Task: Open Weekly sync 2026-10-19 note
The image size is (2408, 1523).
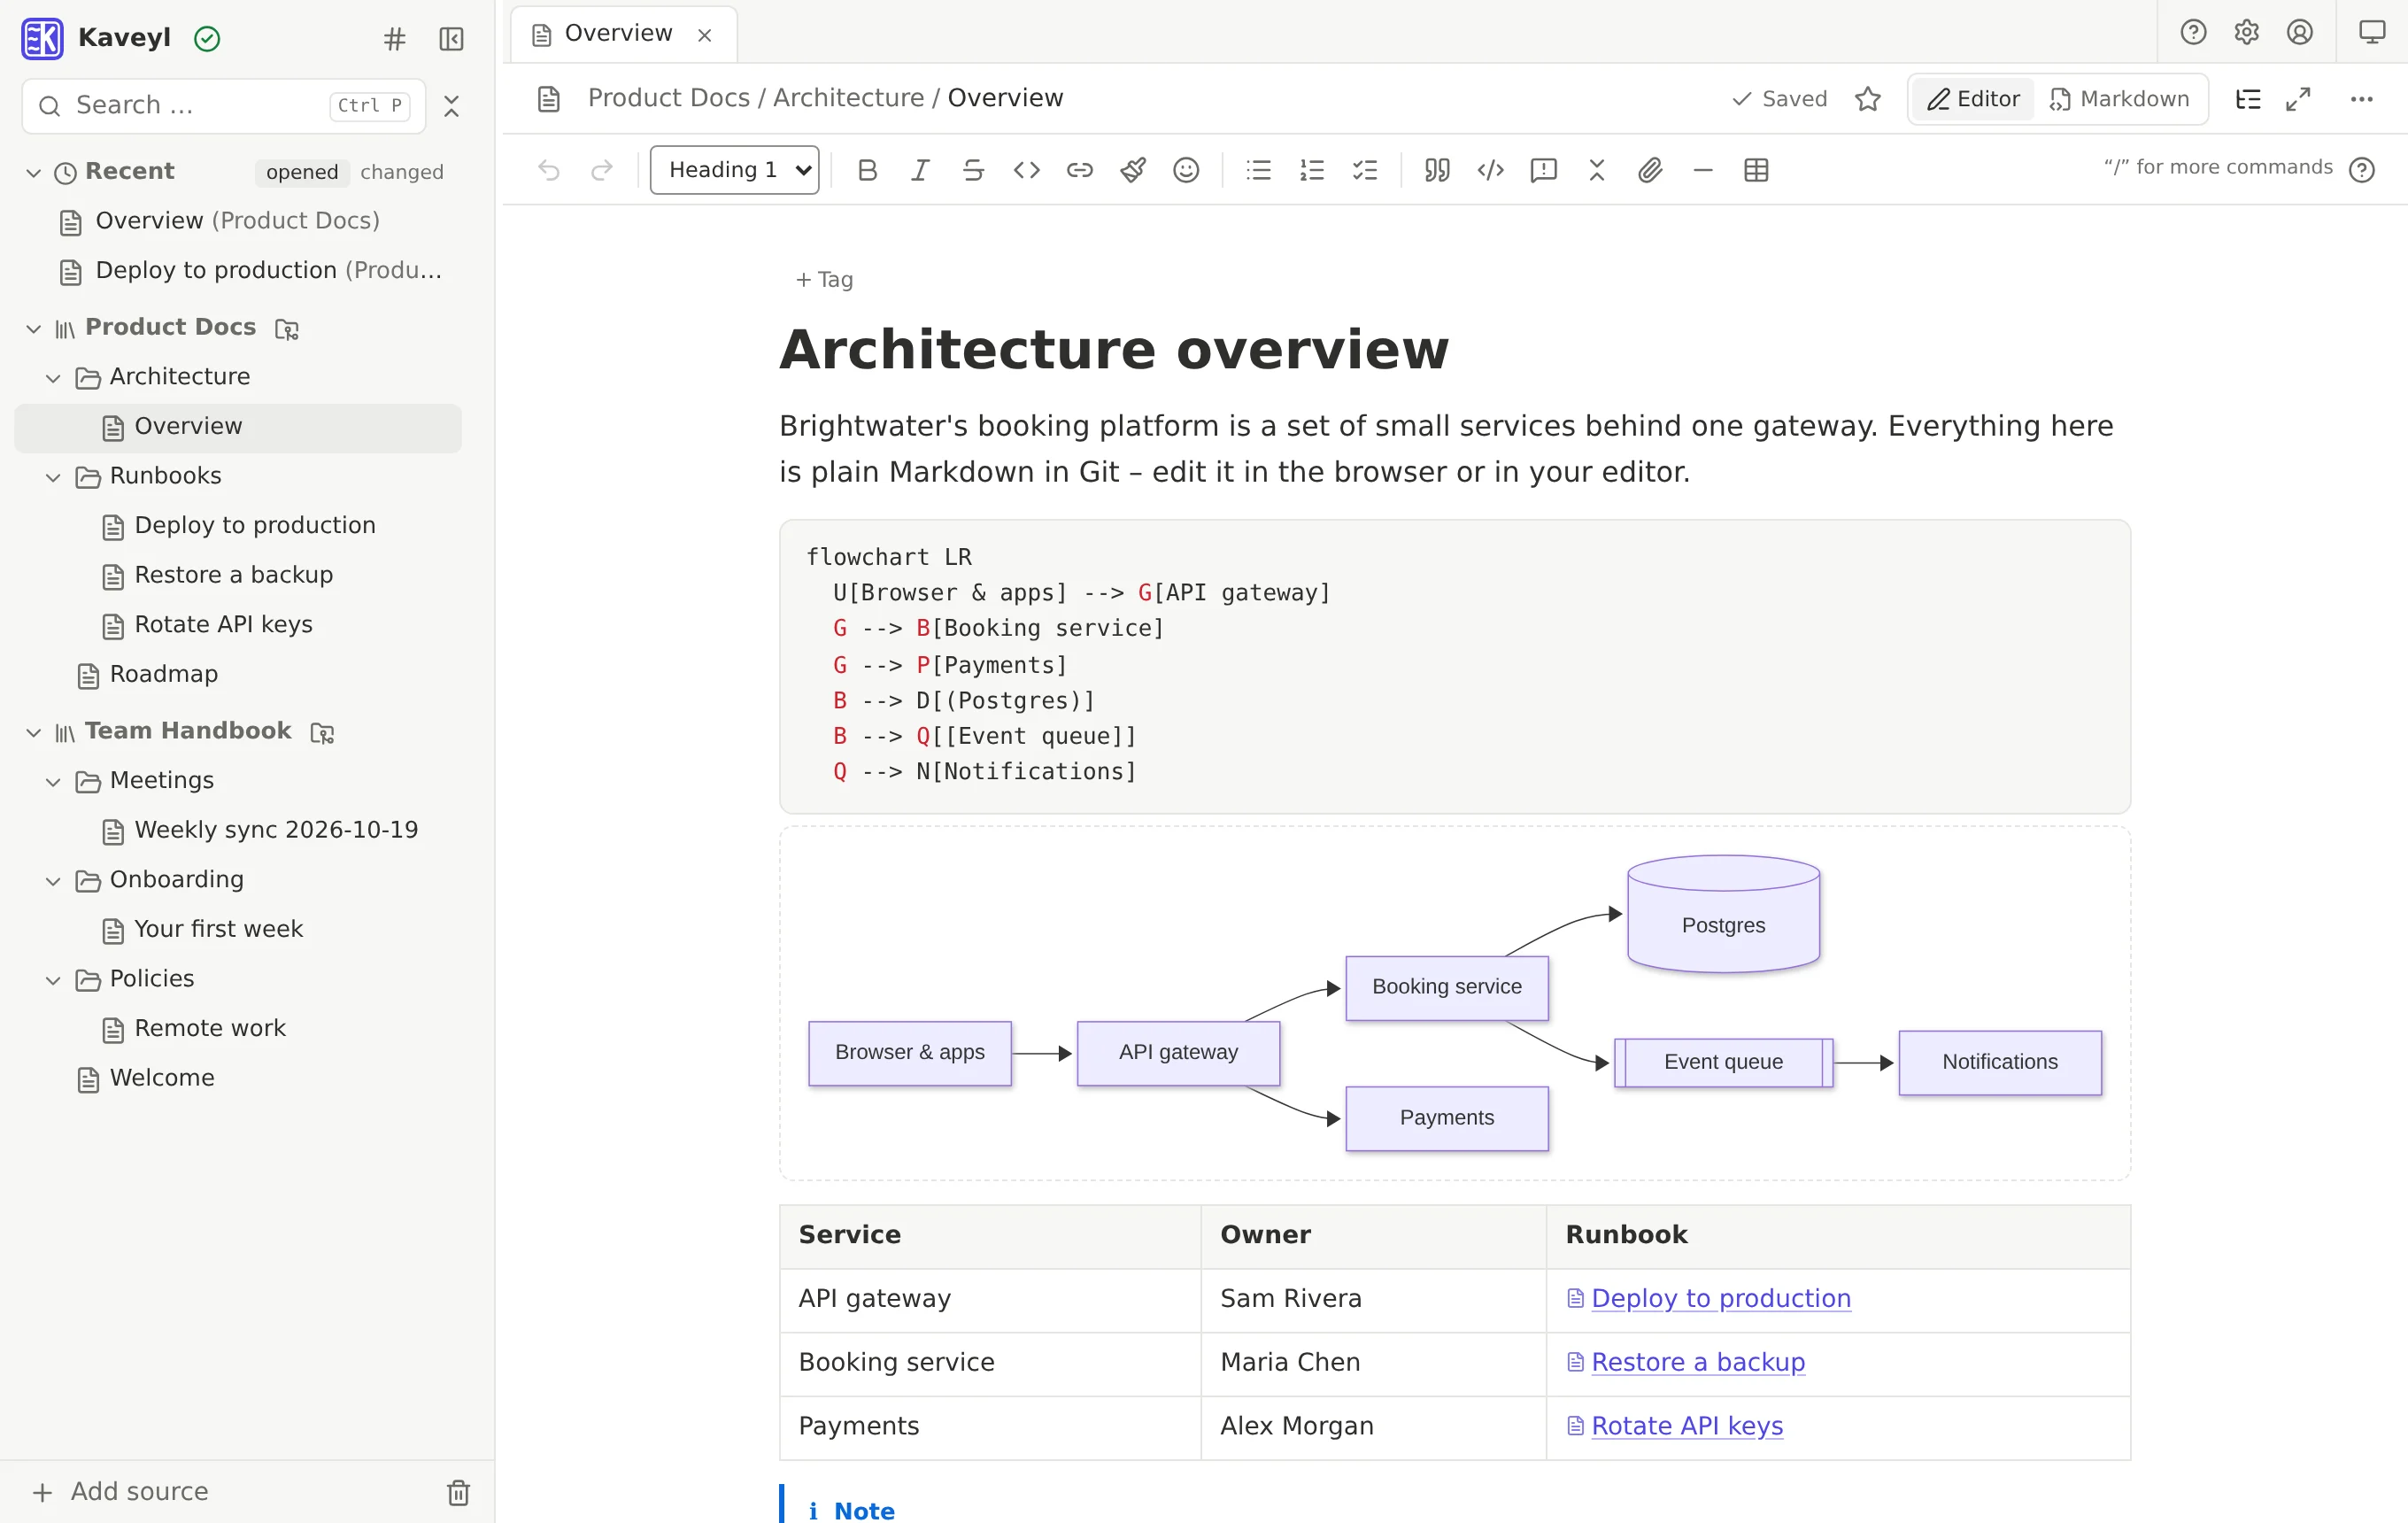Action: point(239,831)
